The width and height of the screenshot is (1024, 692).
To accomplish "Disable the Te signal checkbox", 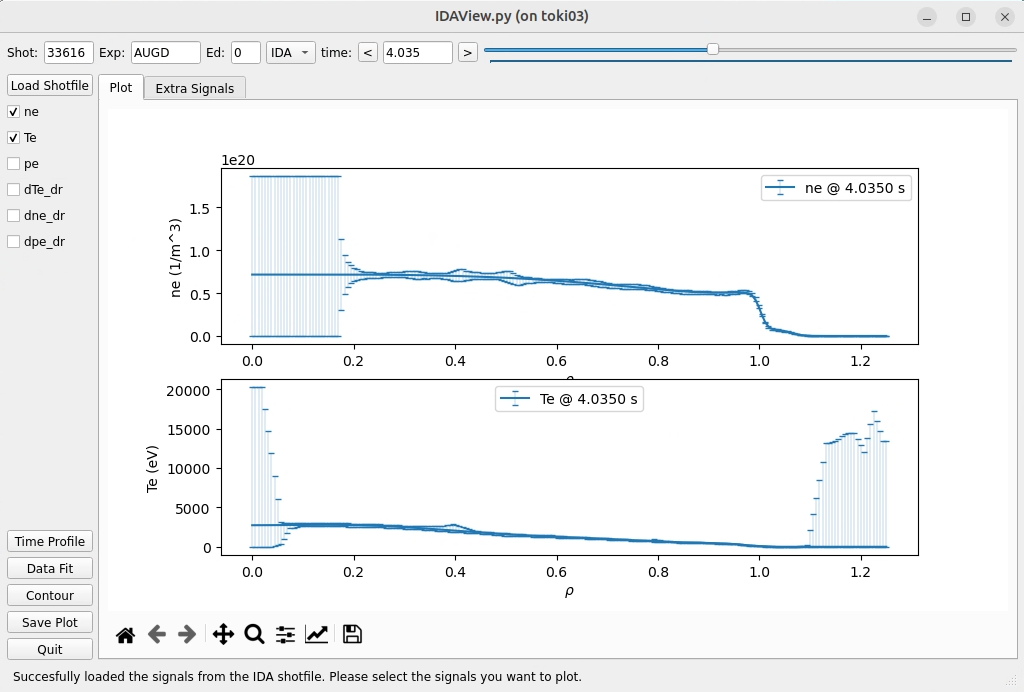I will coord(14,137).
